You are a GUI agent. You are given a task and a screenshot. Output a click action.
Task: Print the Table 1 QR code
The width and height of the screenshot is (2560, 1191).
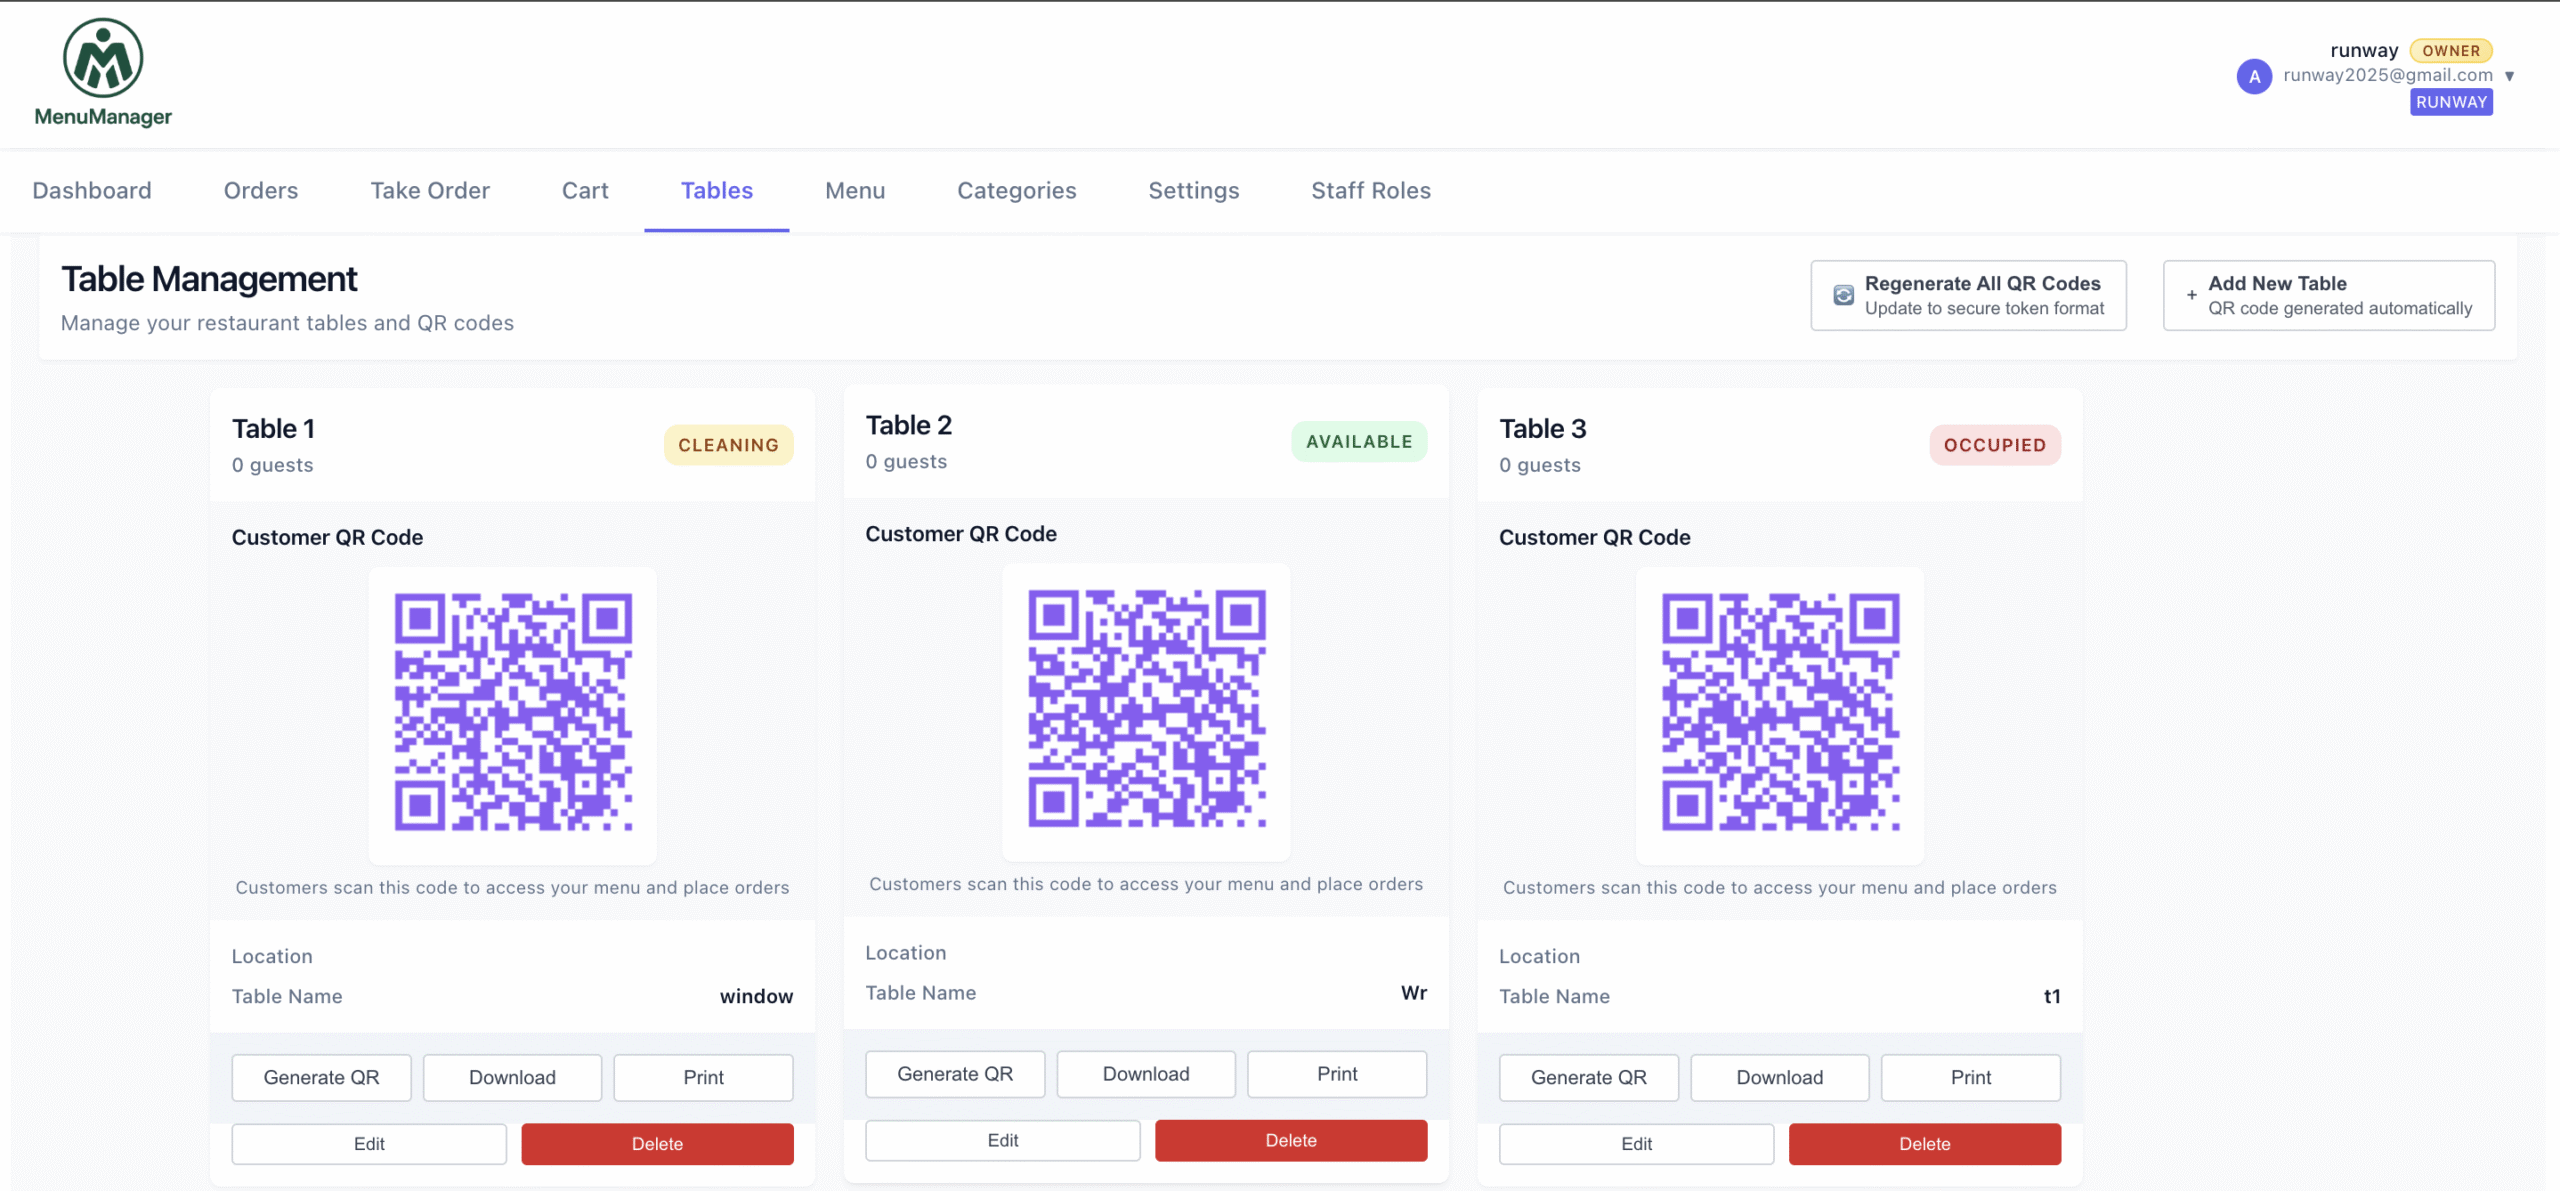pyautogui.click(x=703, y=1077)
